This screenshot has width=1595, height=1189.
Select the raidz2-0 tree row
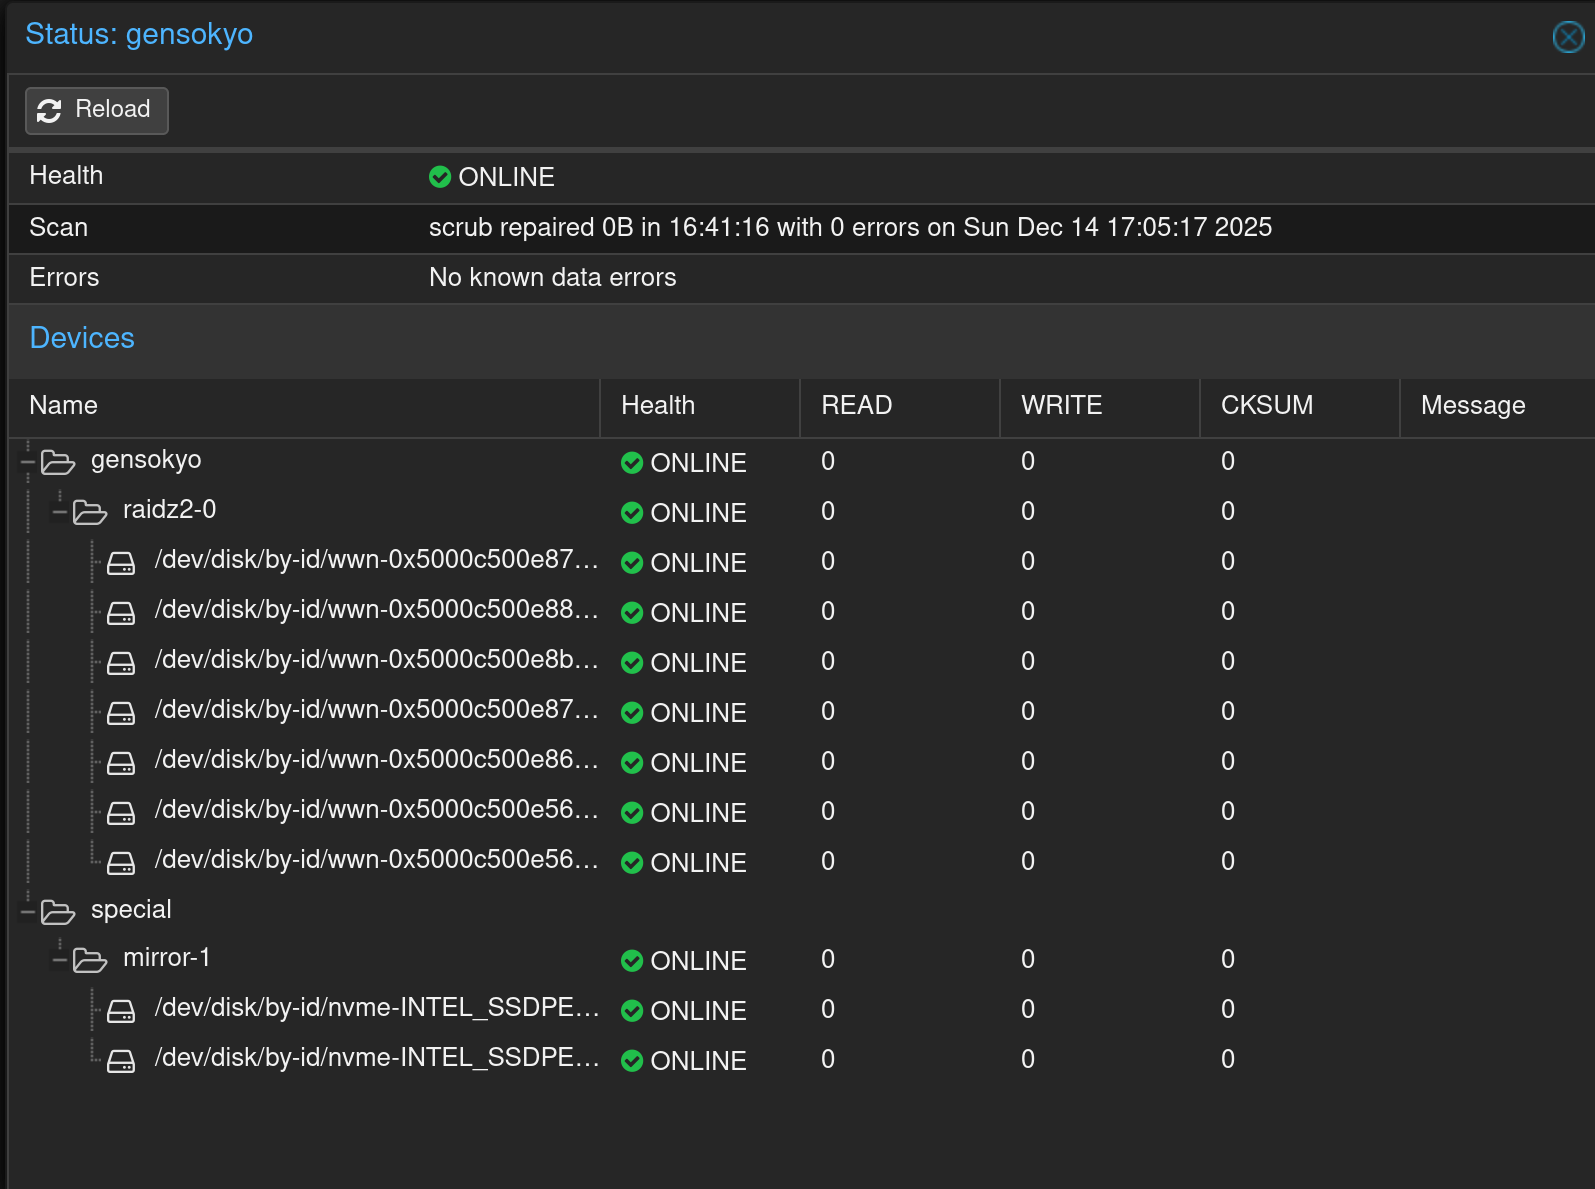[802, 512]
